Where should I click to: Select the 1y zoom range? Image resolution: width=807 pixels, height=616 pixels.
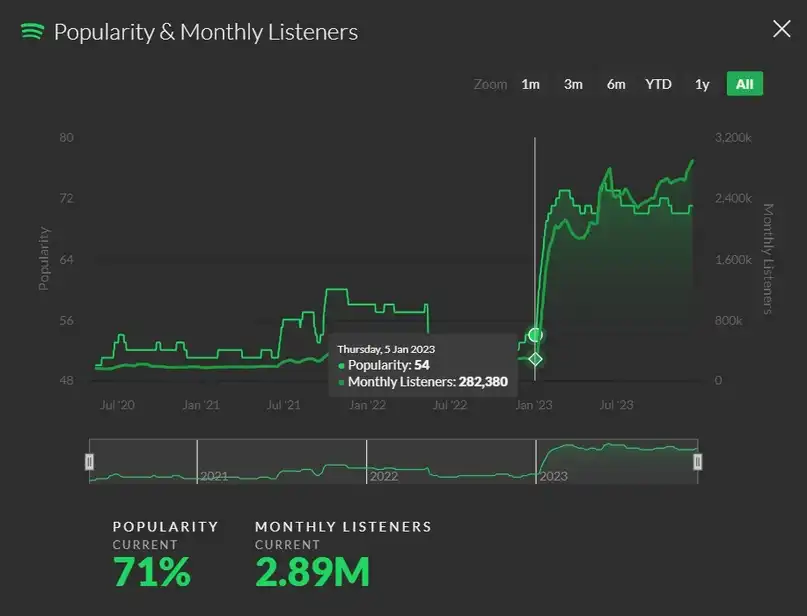click(702, 84)
